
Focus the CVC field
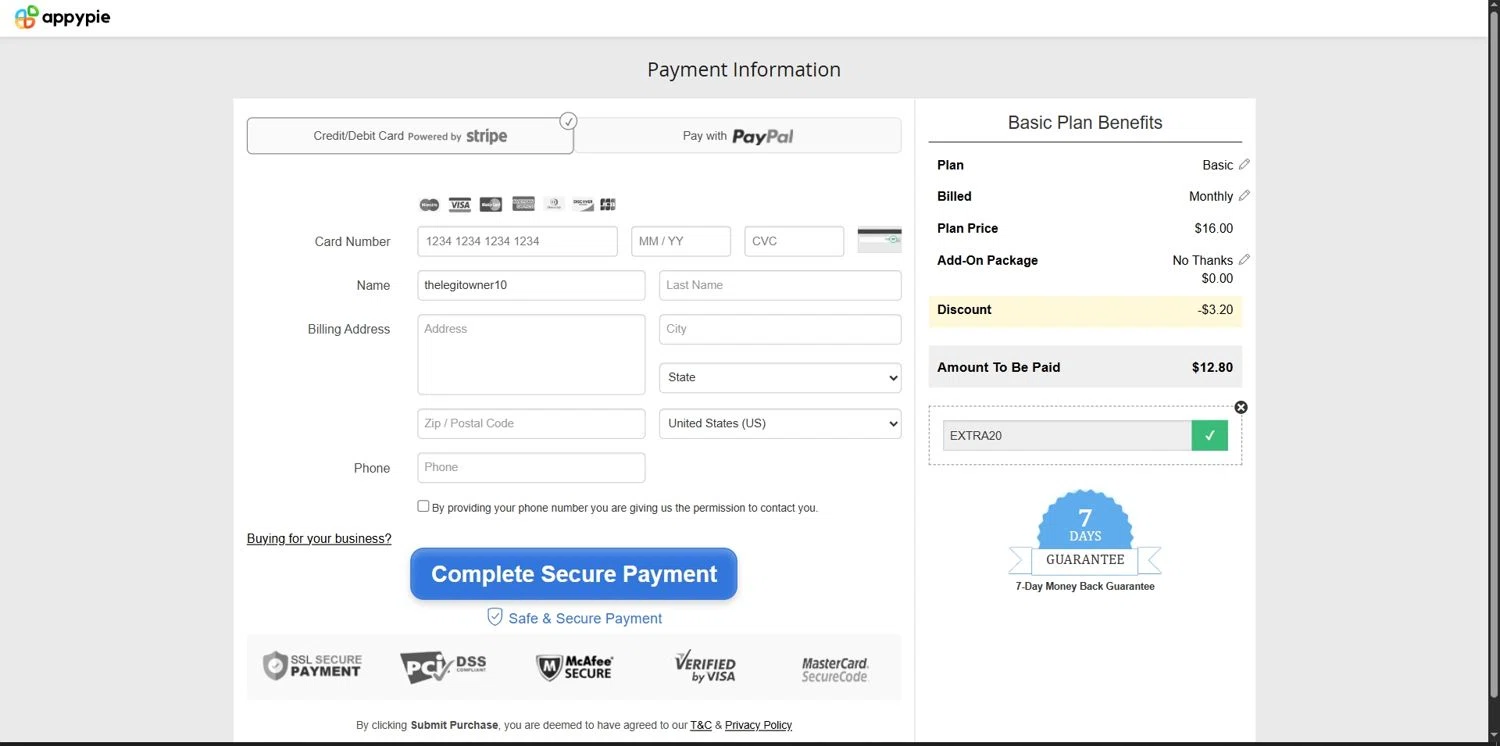(x=794, y=241)
